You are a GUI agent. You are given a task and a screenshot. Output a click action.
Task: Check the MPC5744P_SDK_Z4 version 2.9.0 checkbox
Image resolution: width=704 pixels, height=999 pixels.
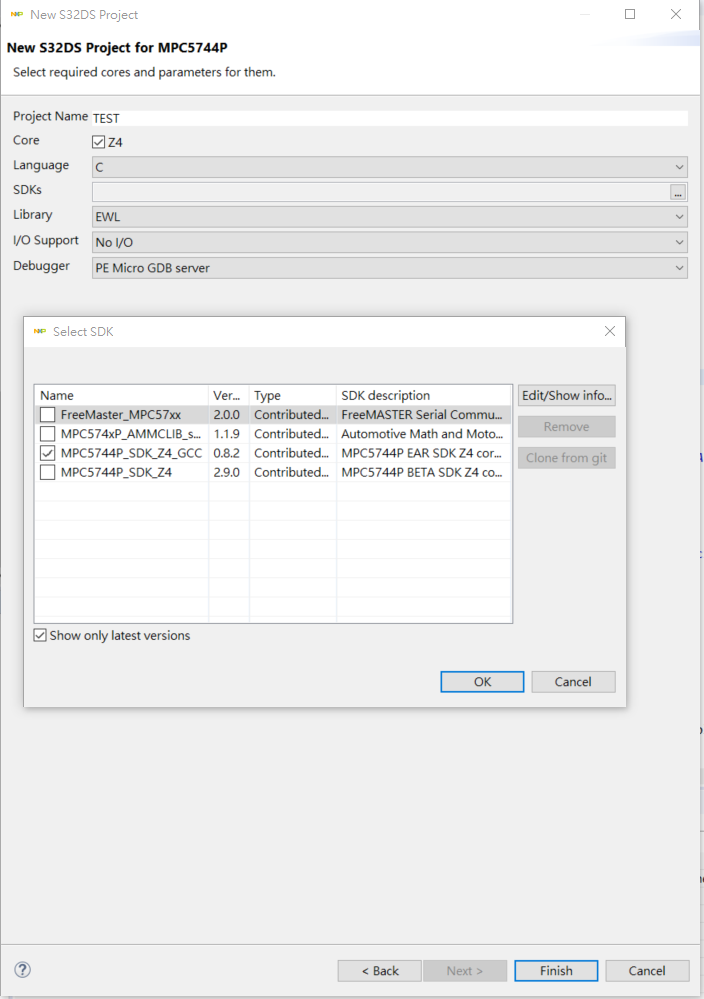[x=48, y=472]
